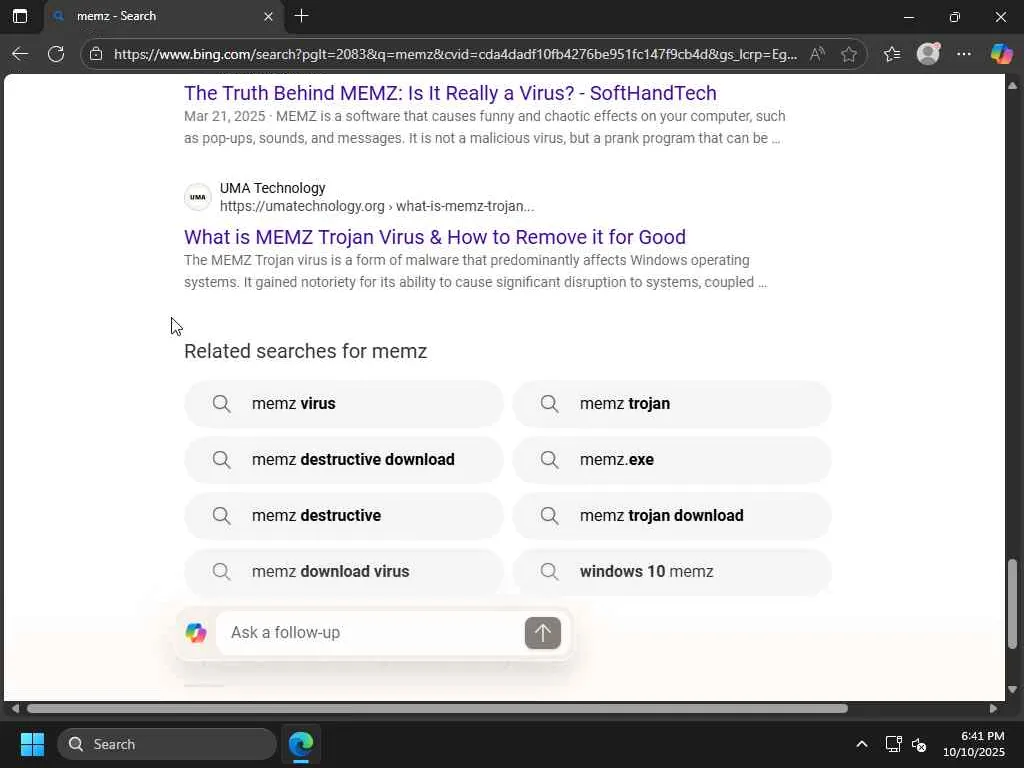The height and width of the screenshot is (768, 1024).
Task: Show hidden tray icons chevron
Action: pos(861,744)
